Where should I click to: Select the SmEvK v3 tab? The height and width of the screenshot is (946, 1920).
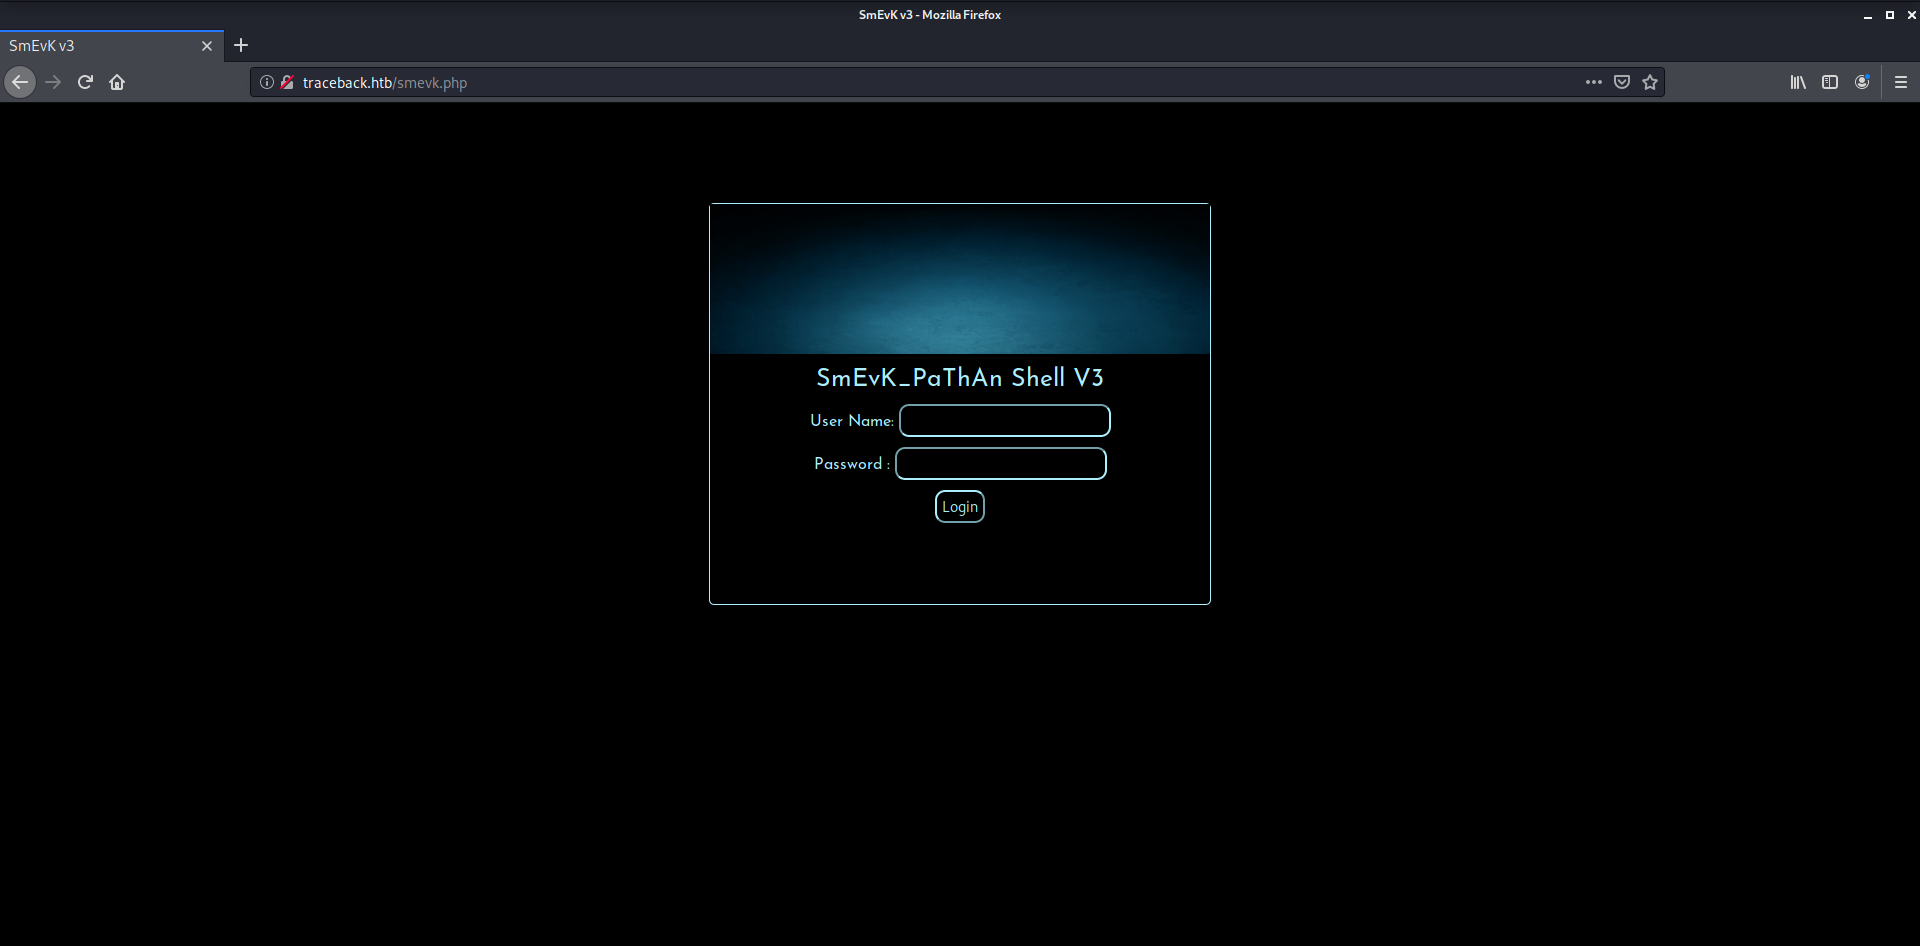[x=100, y=46]
